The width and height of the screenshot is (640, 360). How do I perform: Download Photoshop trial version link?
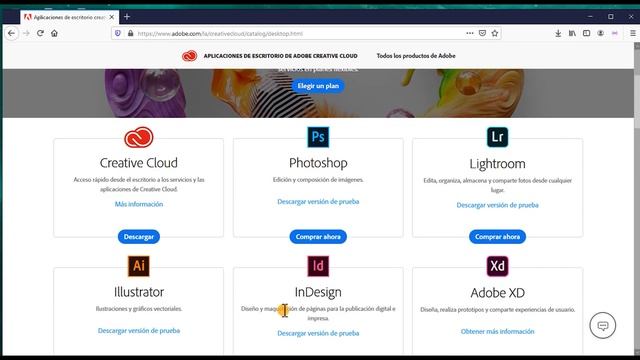click(x=318, y=202)
